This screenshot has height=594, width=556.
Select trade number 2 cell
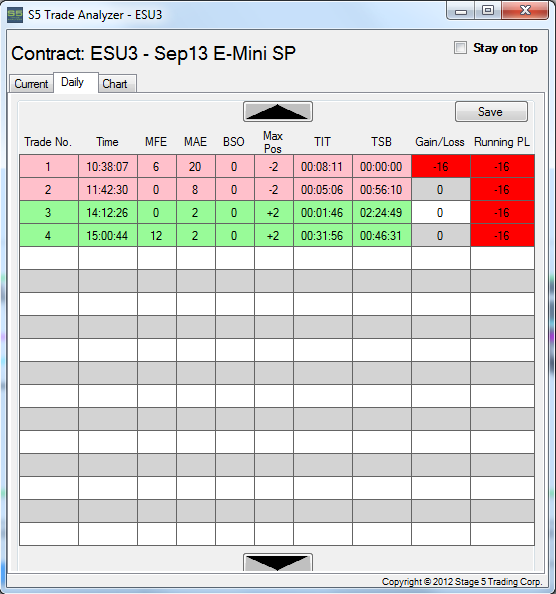click(49, 189)
